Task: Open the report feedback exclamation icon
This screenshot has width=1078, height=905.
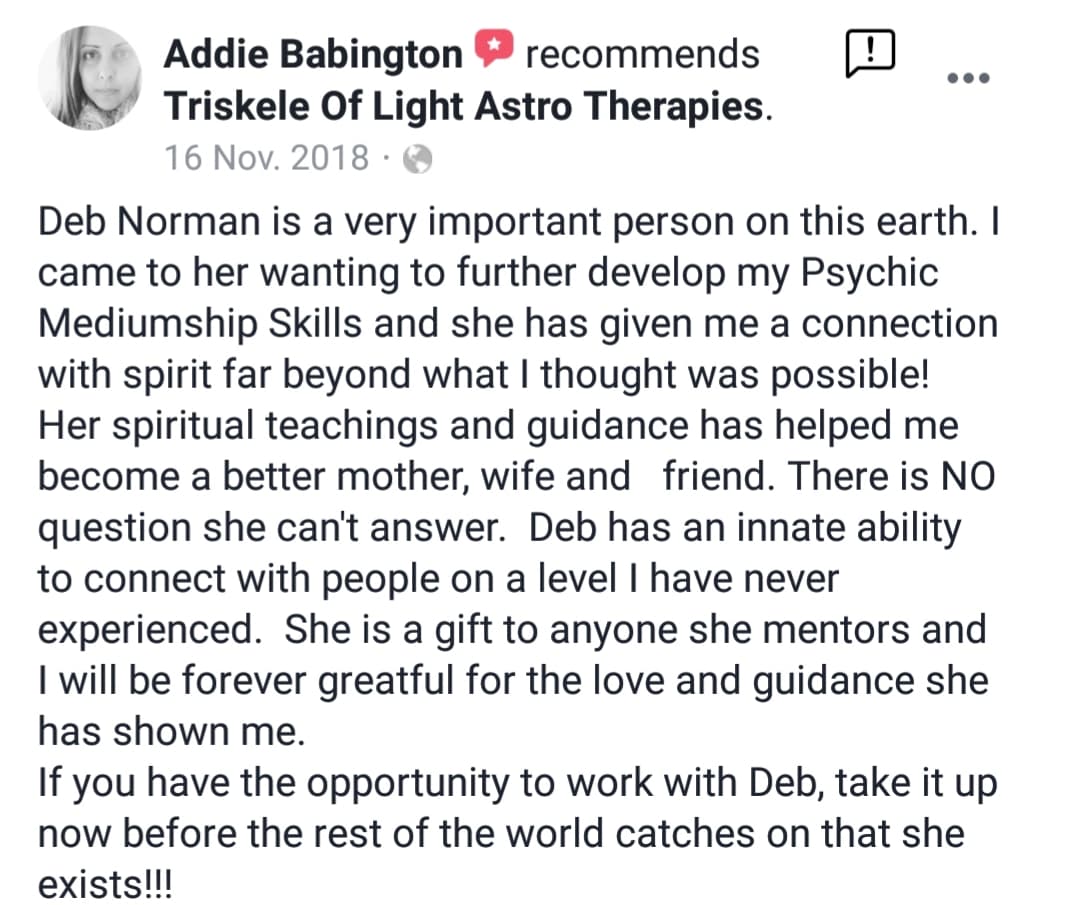Action: (870, 53)
